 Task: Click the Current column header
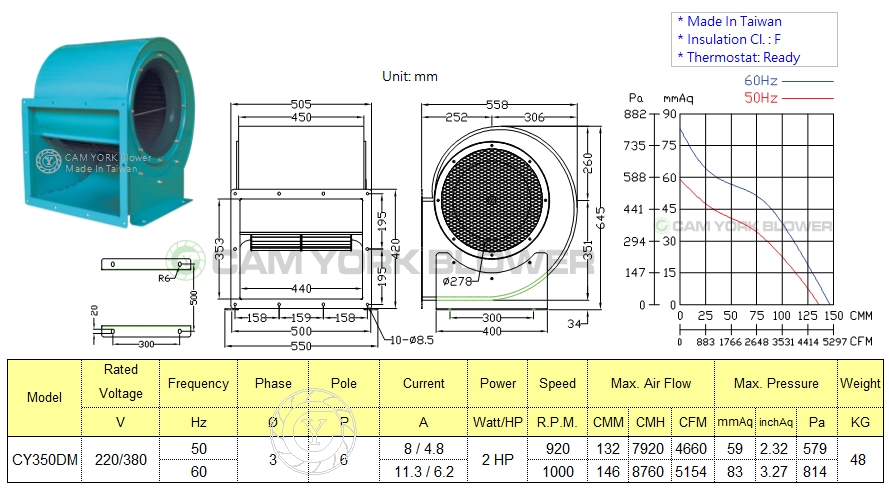pos(424,383)
